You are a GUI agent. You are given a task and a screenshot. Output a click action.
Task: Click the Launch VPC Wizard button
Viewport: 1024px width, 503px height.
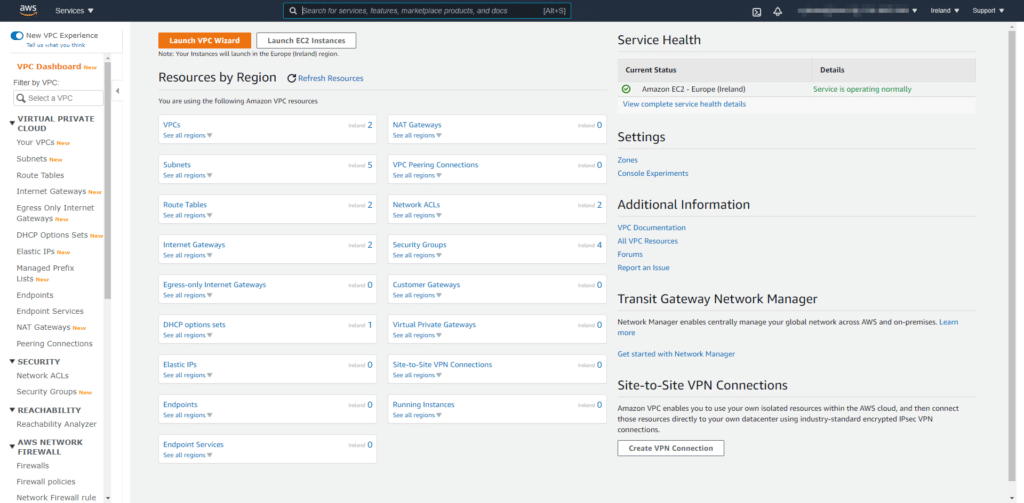(x=204, y=41)
